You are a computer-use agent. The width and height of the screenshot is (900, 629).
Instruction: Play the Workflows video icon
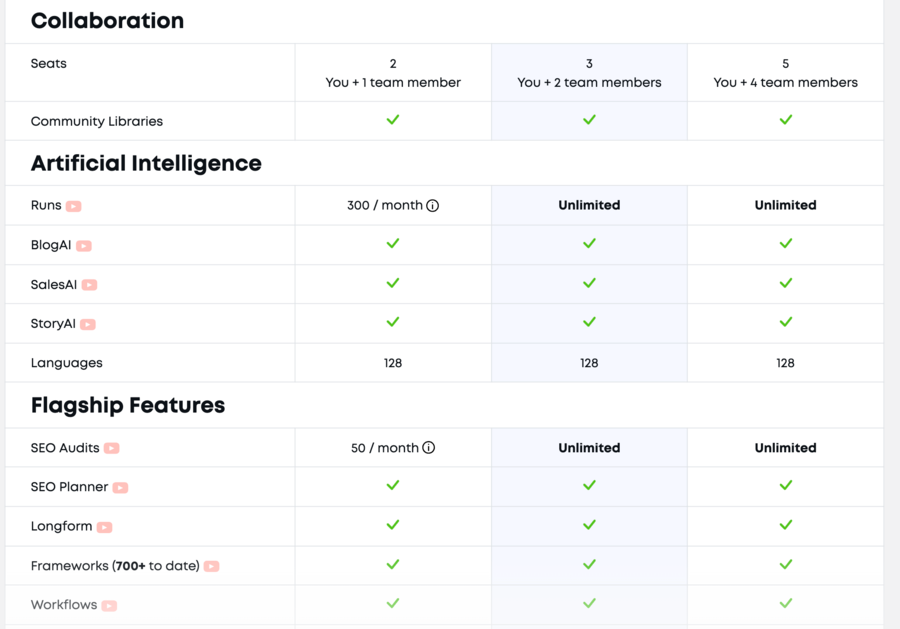click(x=109, y=604)
